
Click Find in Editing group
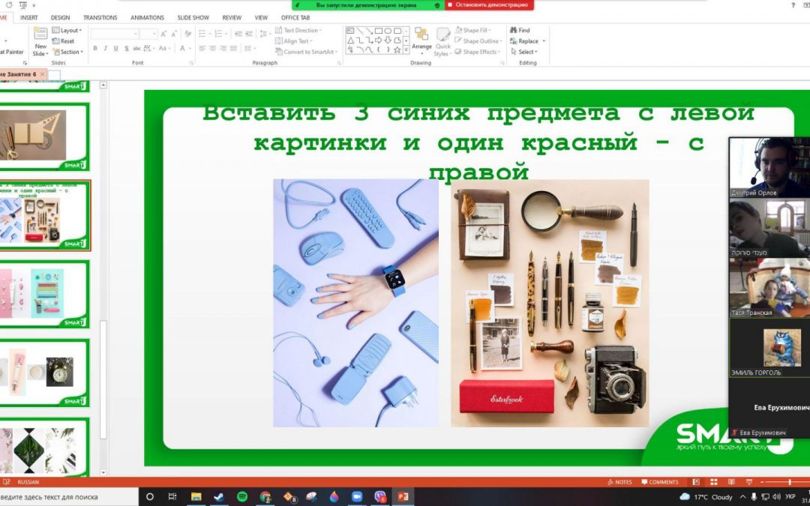pyautogui.click(x=520, y=30)
